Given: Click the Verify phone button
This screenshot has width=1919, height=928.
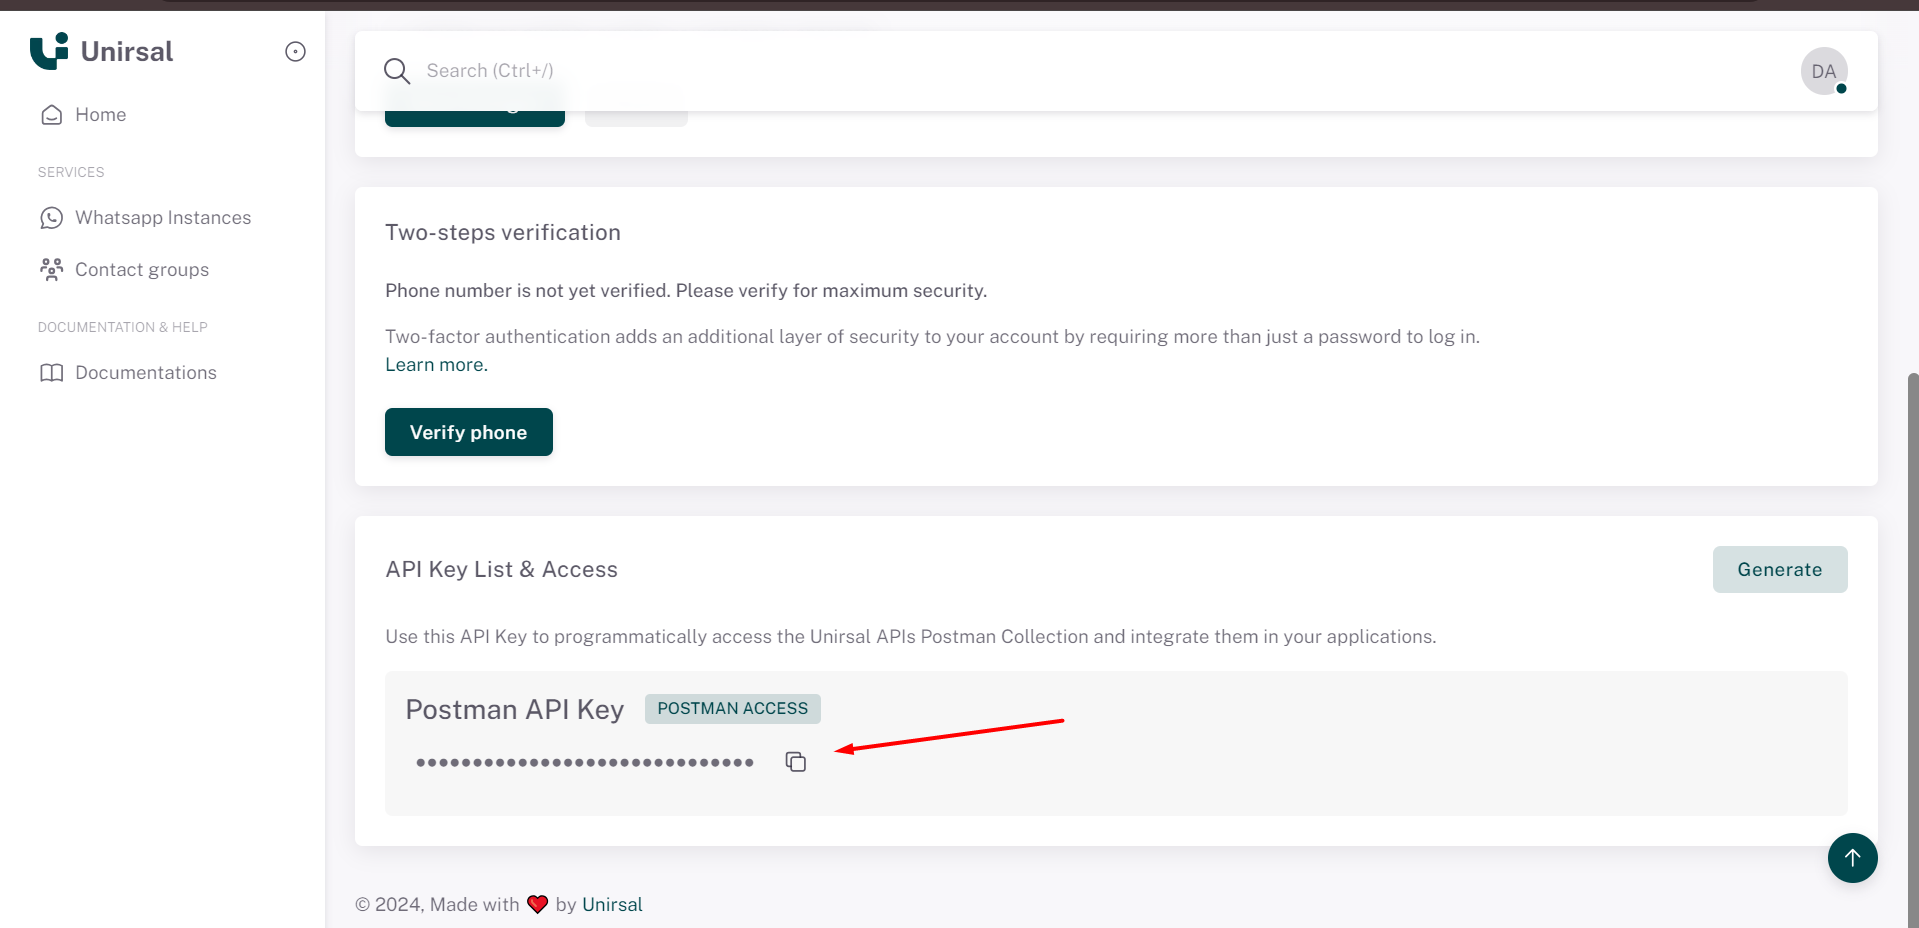Looking at the screenshot, I should click(x=469, y=432).
